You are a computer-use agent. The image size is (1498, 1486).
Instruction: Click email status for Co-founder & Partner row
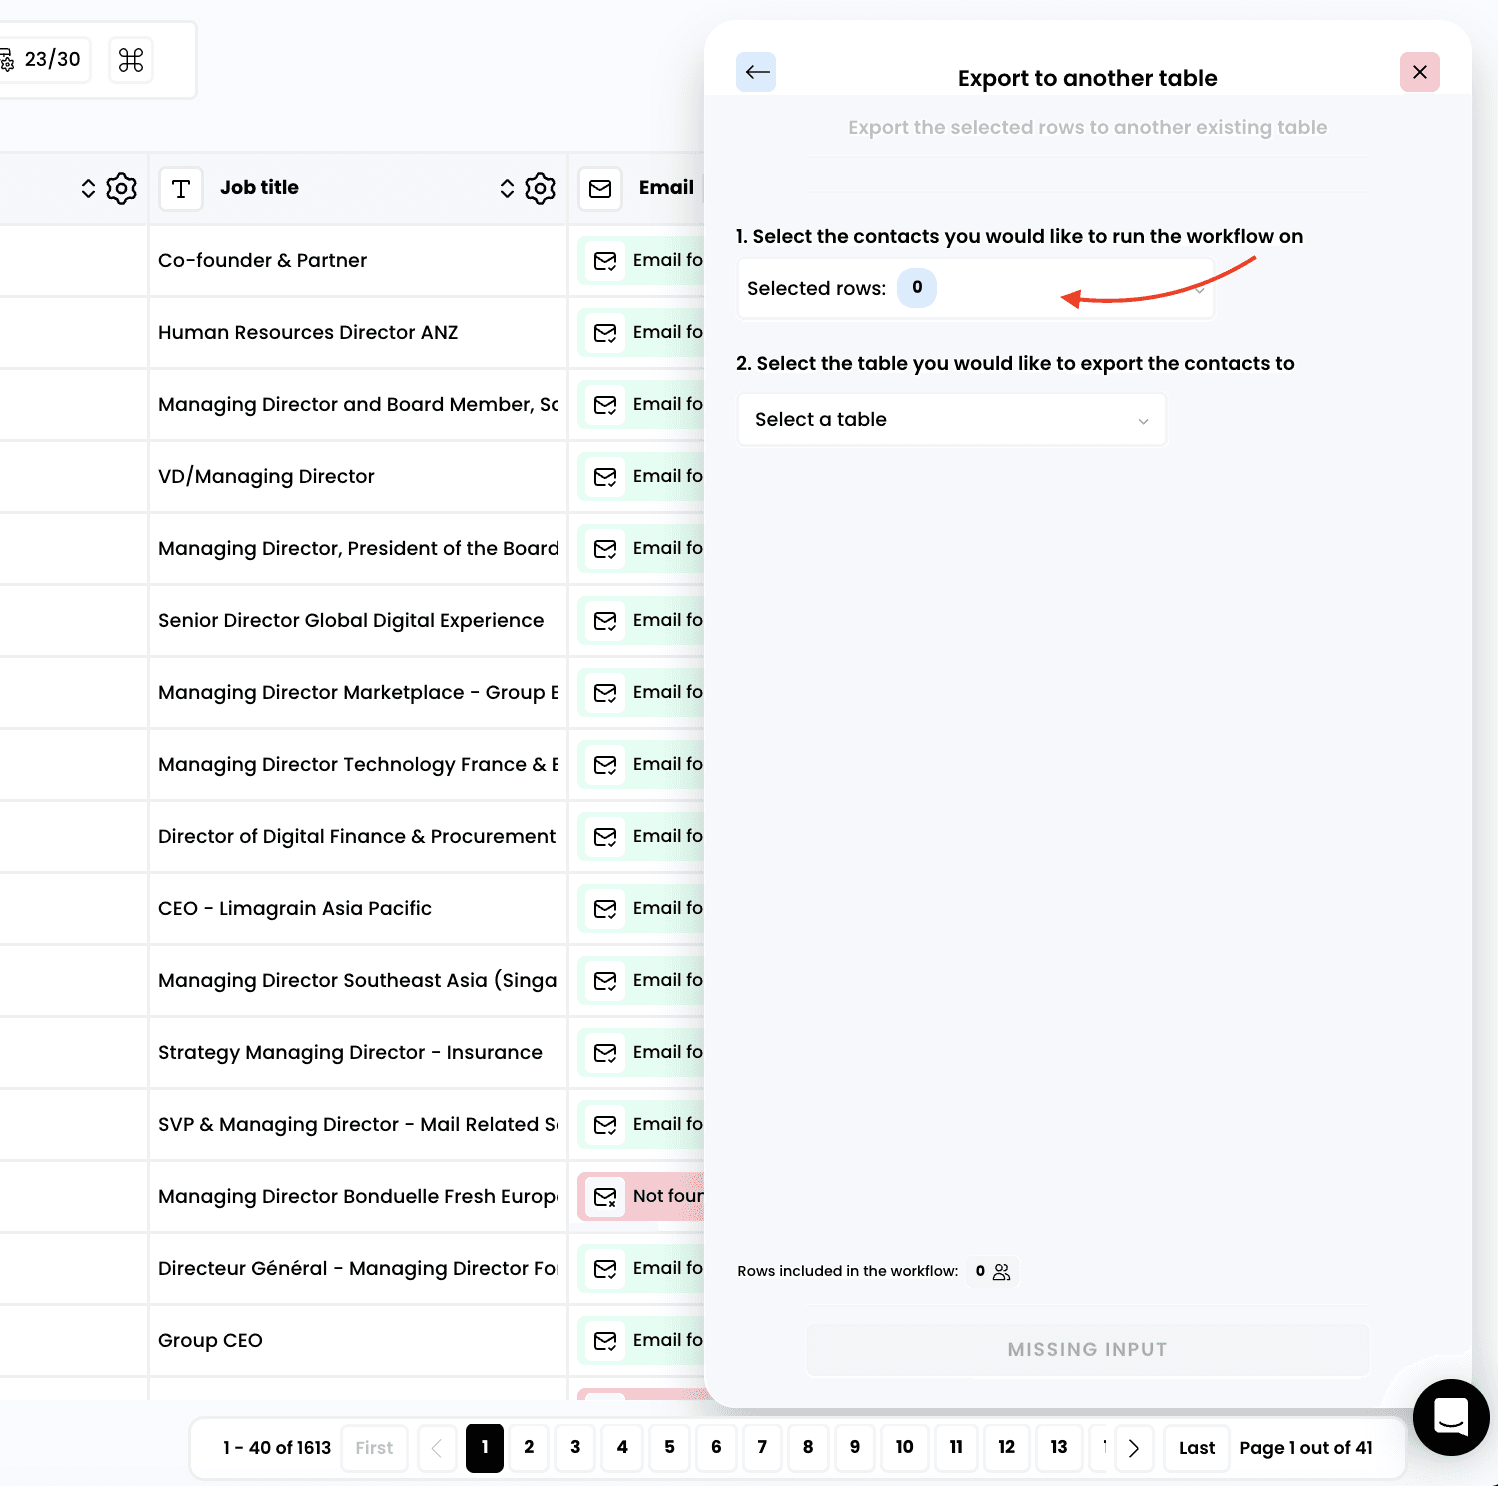click(641, 260)
